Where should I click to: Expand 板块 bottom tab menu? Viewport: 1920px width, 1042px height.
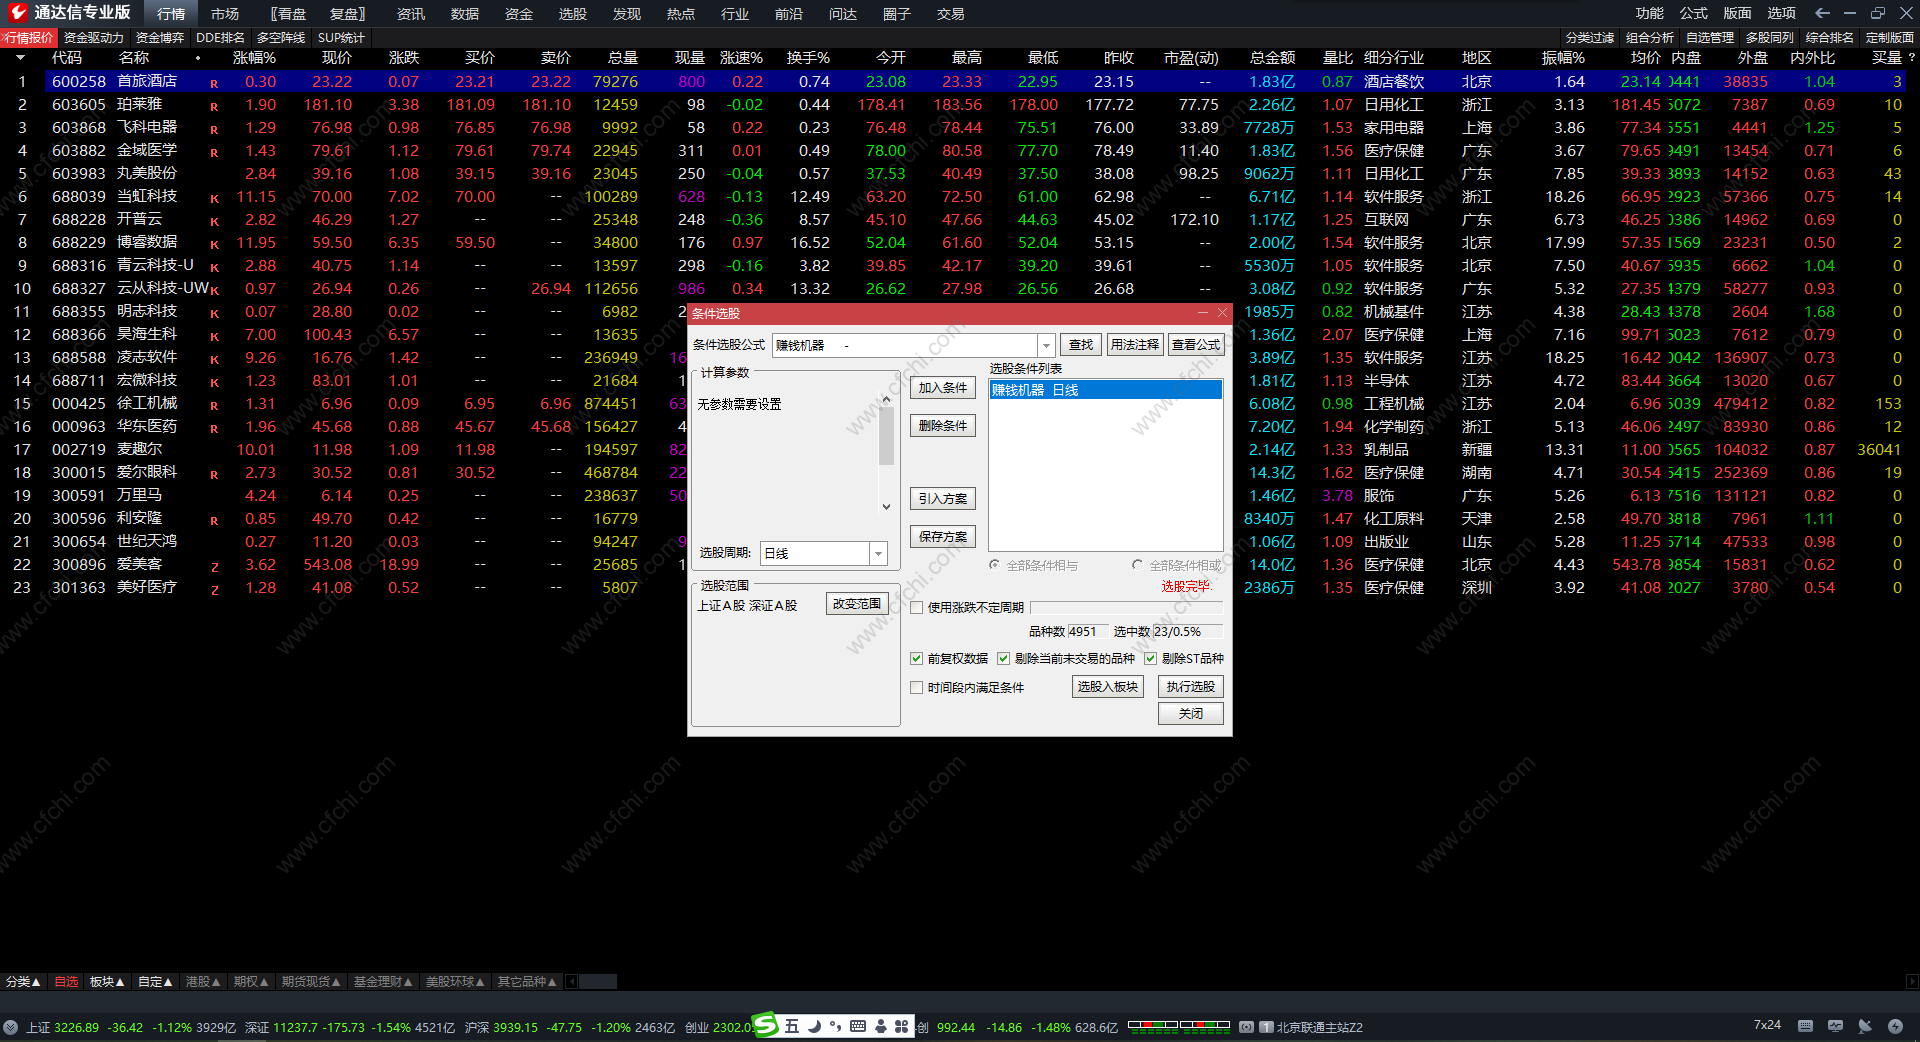pos(107,982)
